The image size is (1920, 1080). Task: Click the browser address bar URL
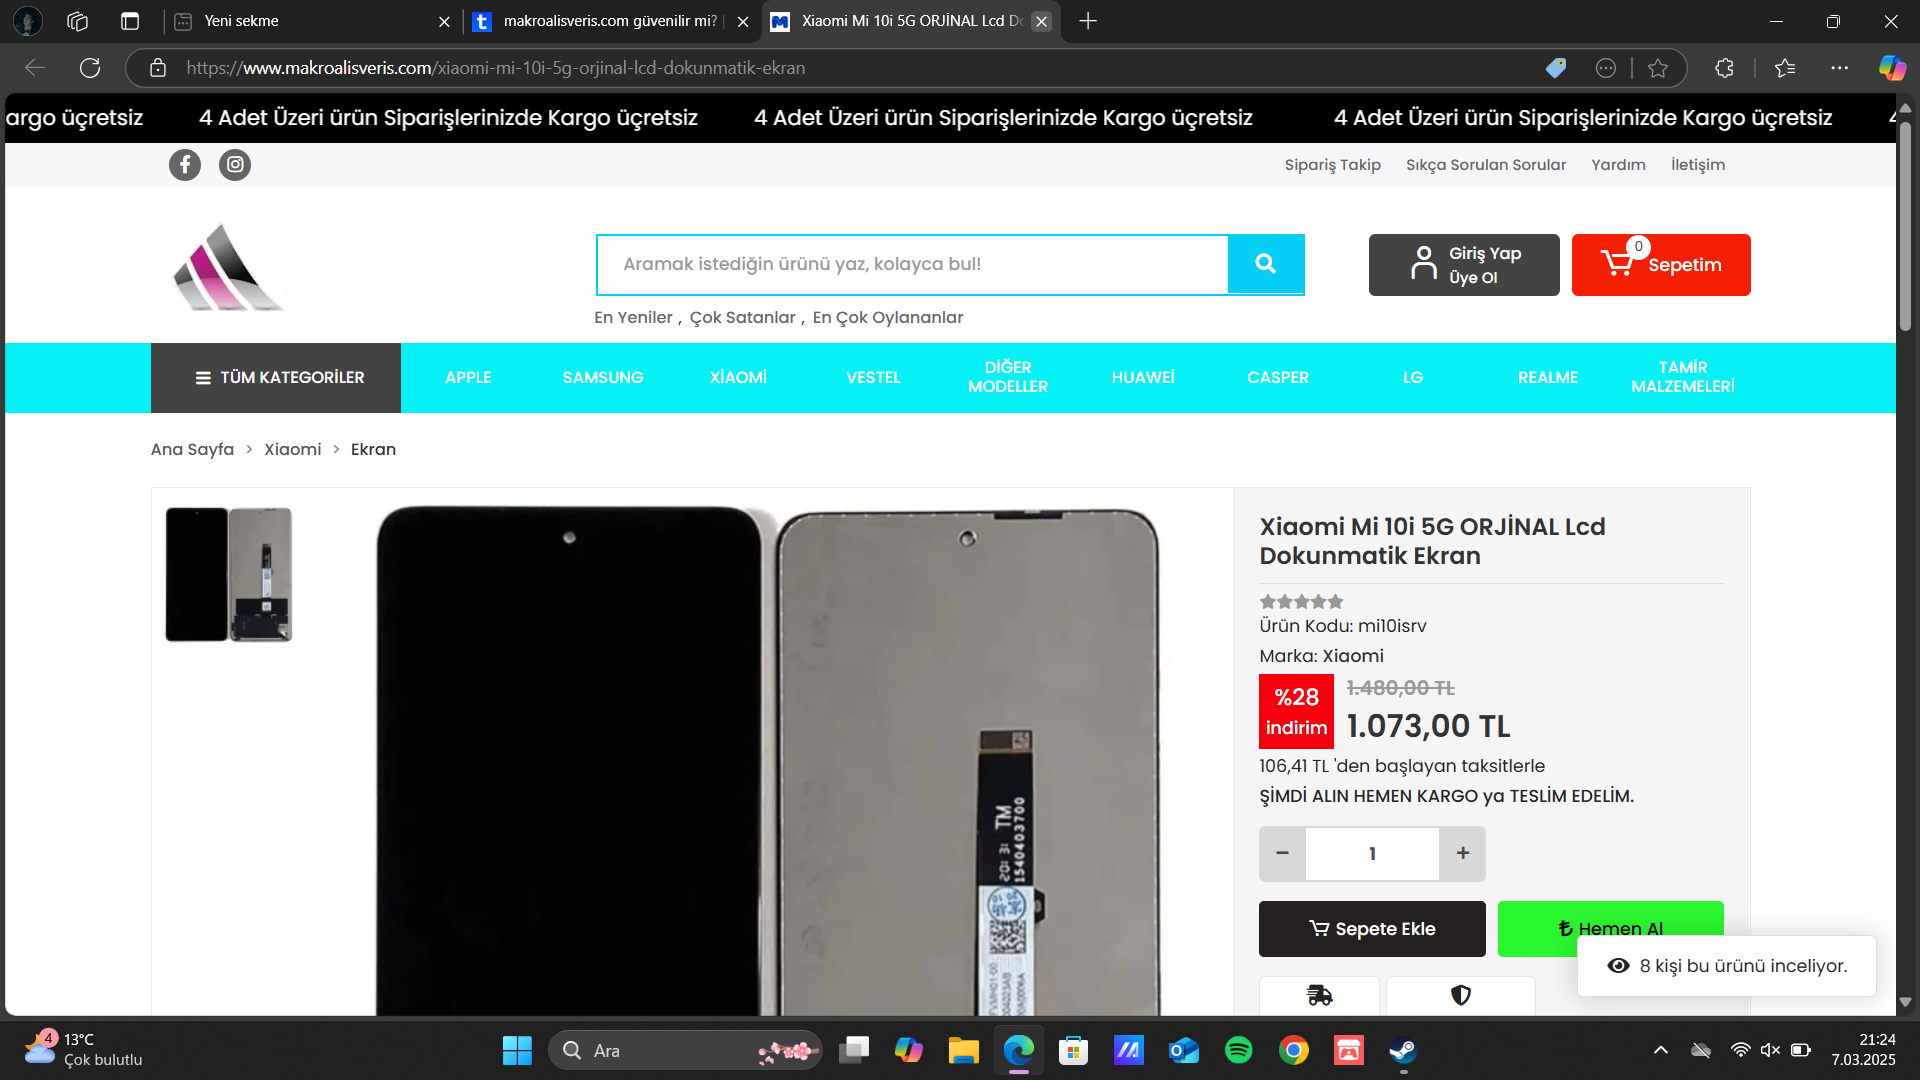coord(495,68)
